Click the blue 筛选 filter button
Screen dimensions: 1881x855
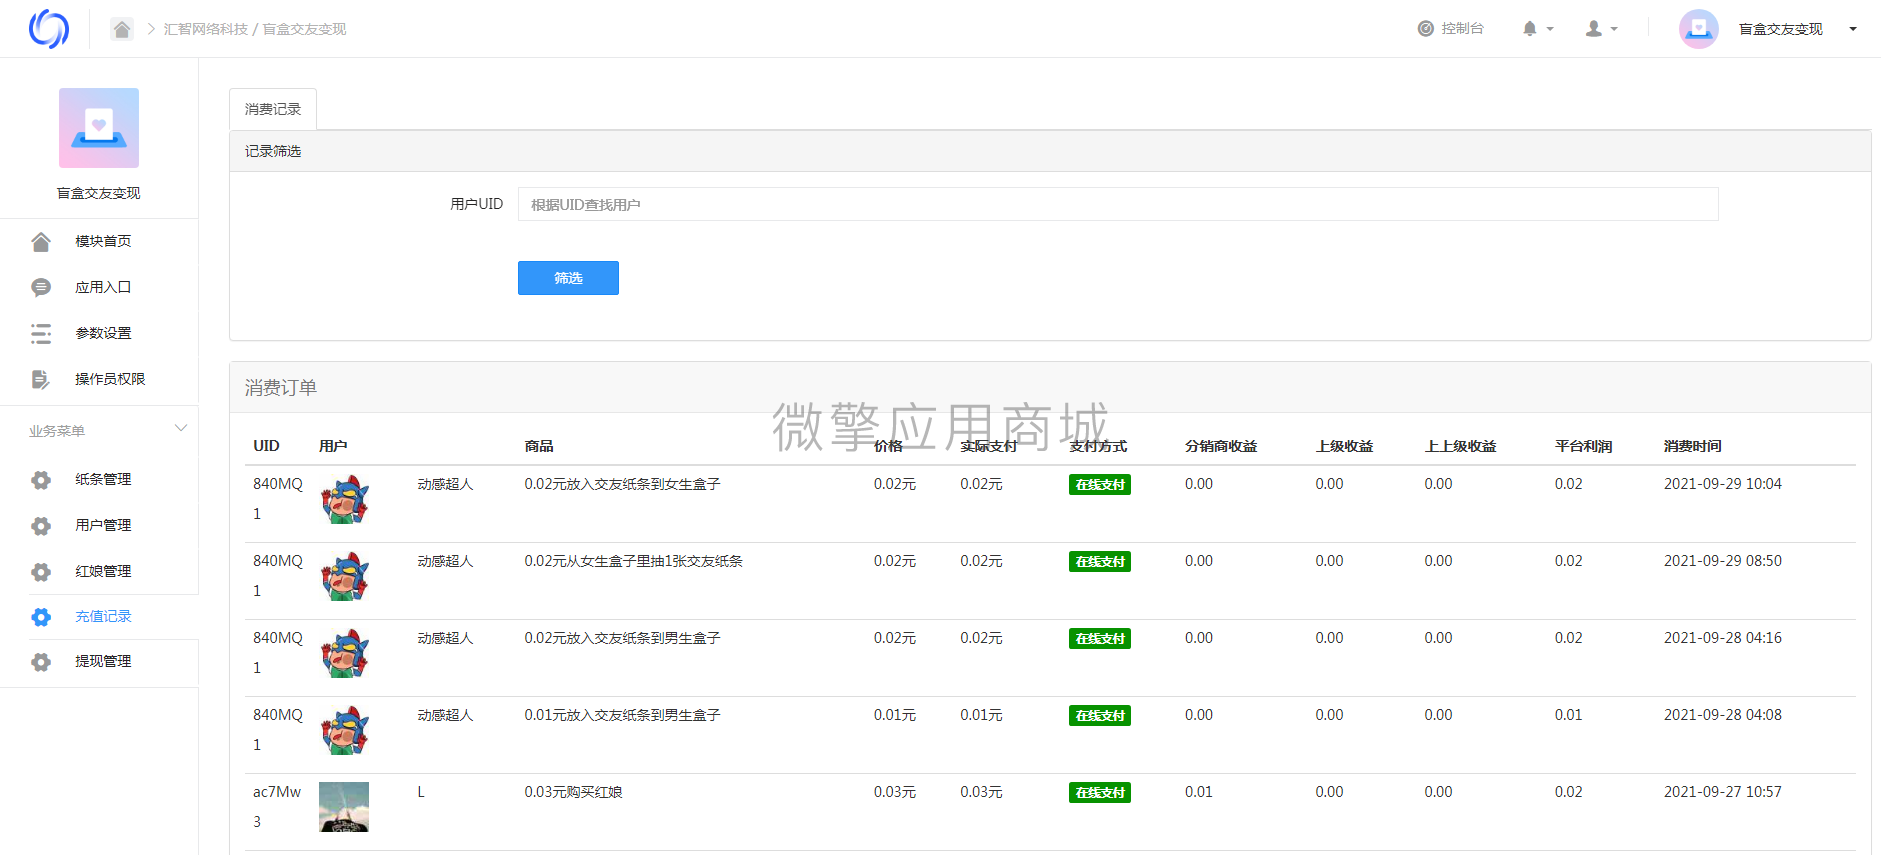click(568, 278)
